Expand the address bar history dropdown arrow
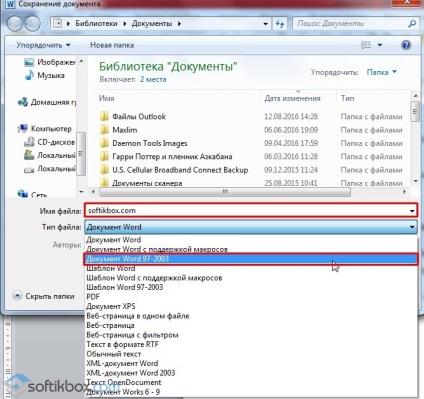Viewport: 424px width, 399px height. point(266,24)
